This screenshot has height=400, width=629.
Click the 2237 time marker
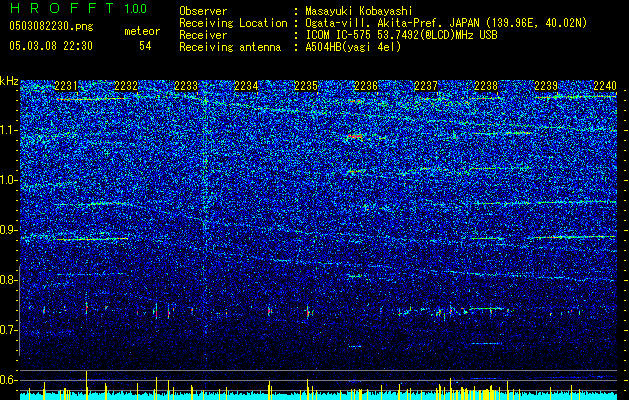(426, 86)
